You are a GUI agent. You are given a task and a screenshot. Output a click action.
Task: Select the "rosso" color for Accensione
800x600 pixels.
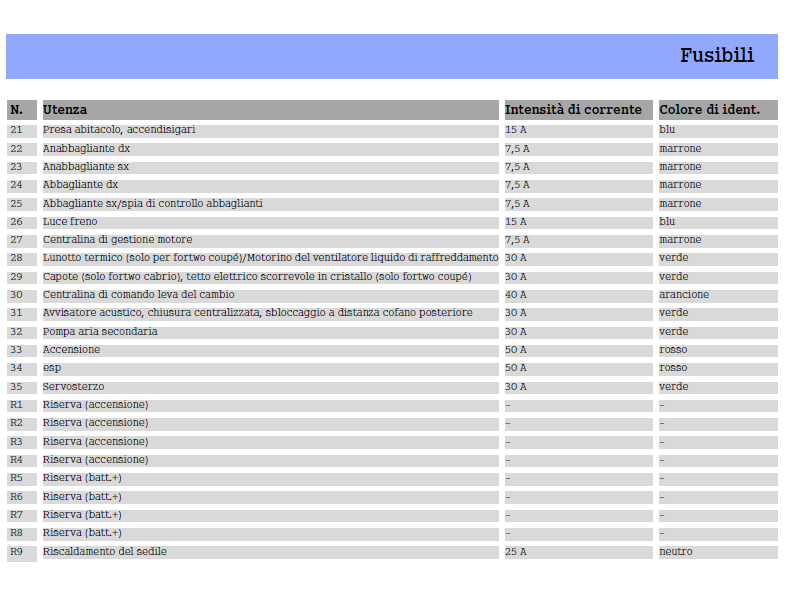tap(673, 349)
